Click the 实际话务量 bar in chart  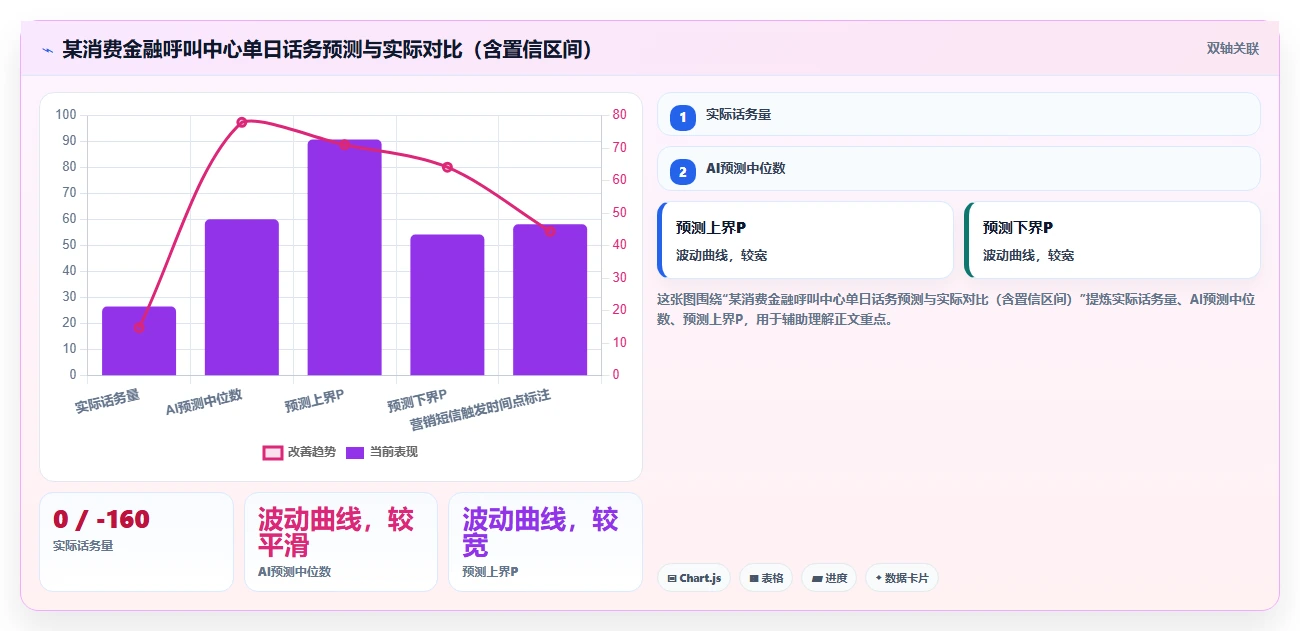tap(139, 341)
